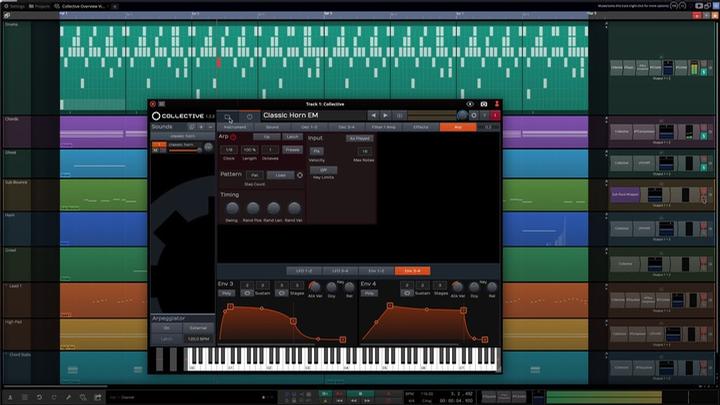Open the Pattern Step Count dropdown
720x405 pixels.
pos(254,175)
